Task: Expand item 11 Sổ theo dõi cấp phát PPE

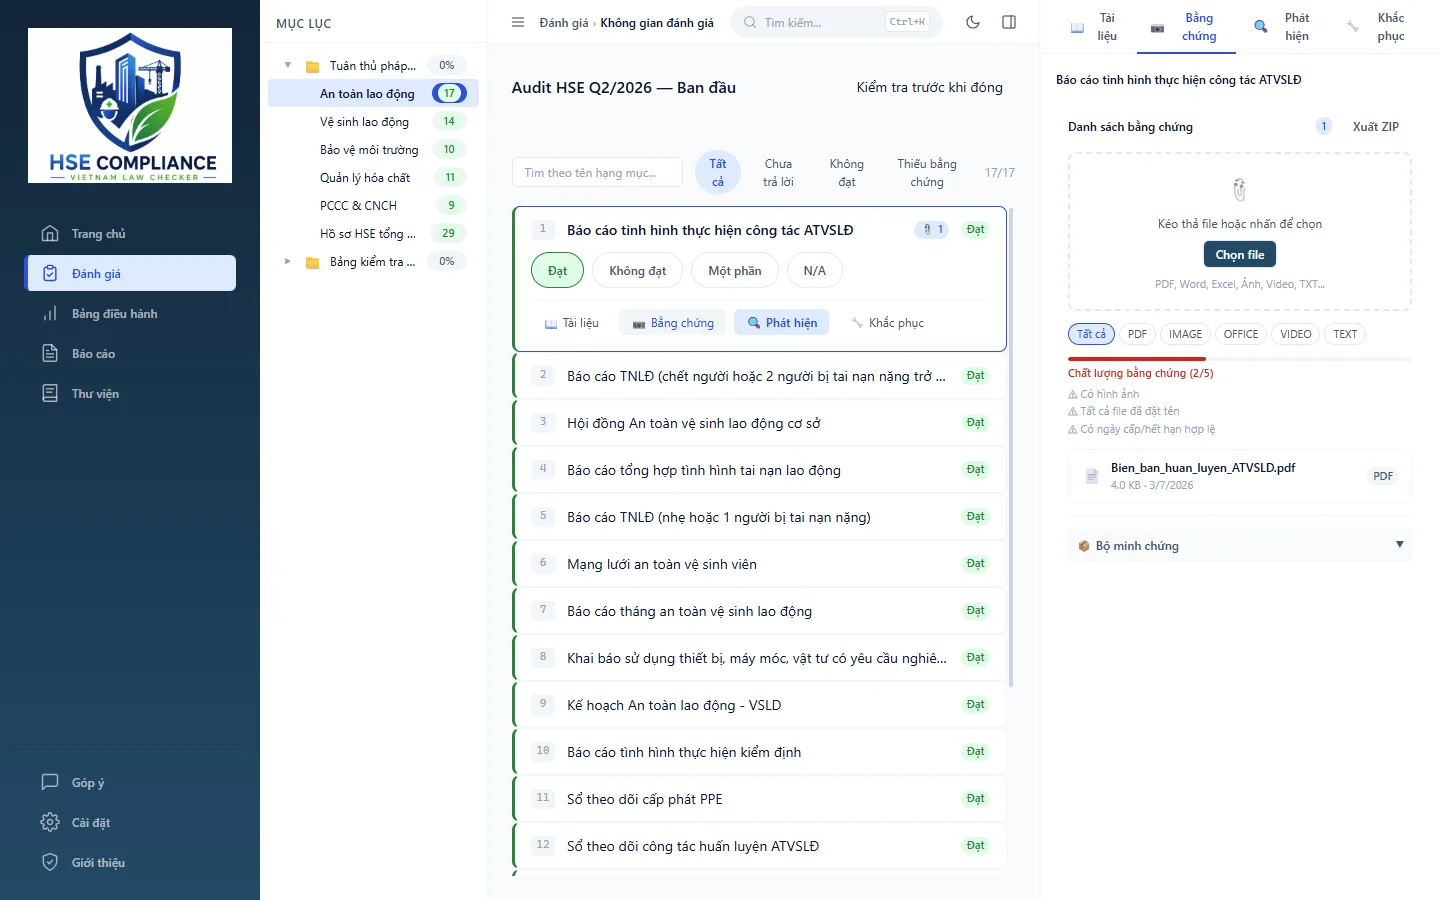Action: [759, 799]
